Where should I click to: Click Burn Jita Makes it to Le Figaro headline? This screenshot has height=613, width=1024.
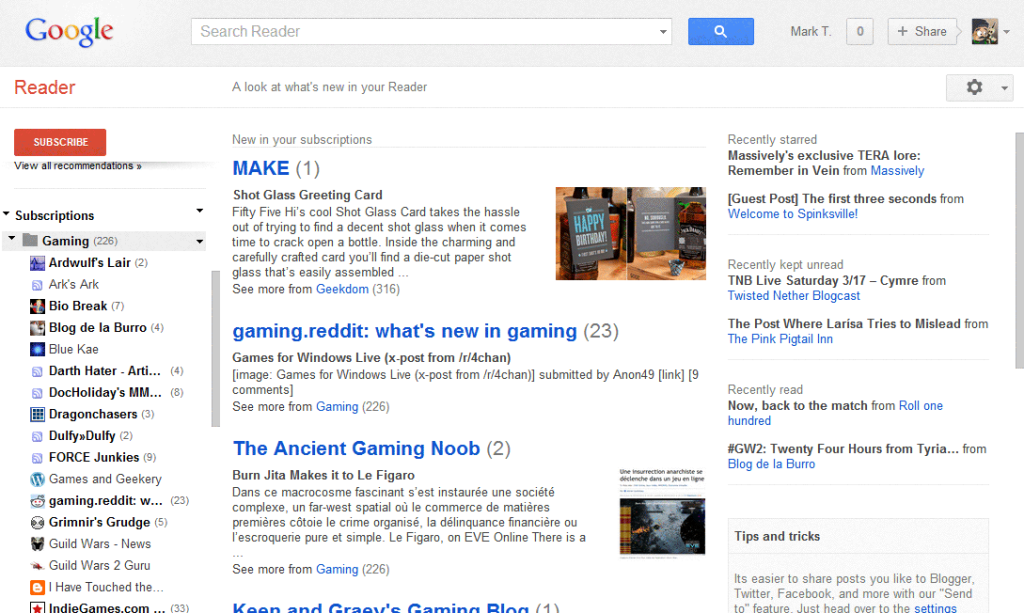click(x=323, y=475)
